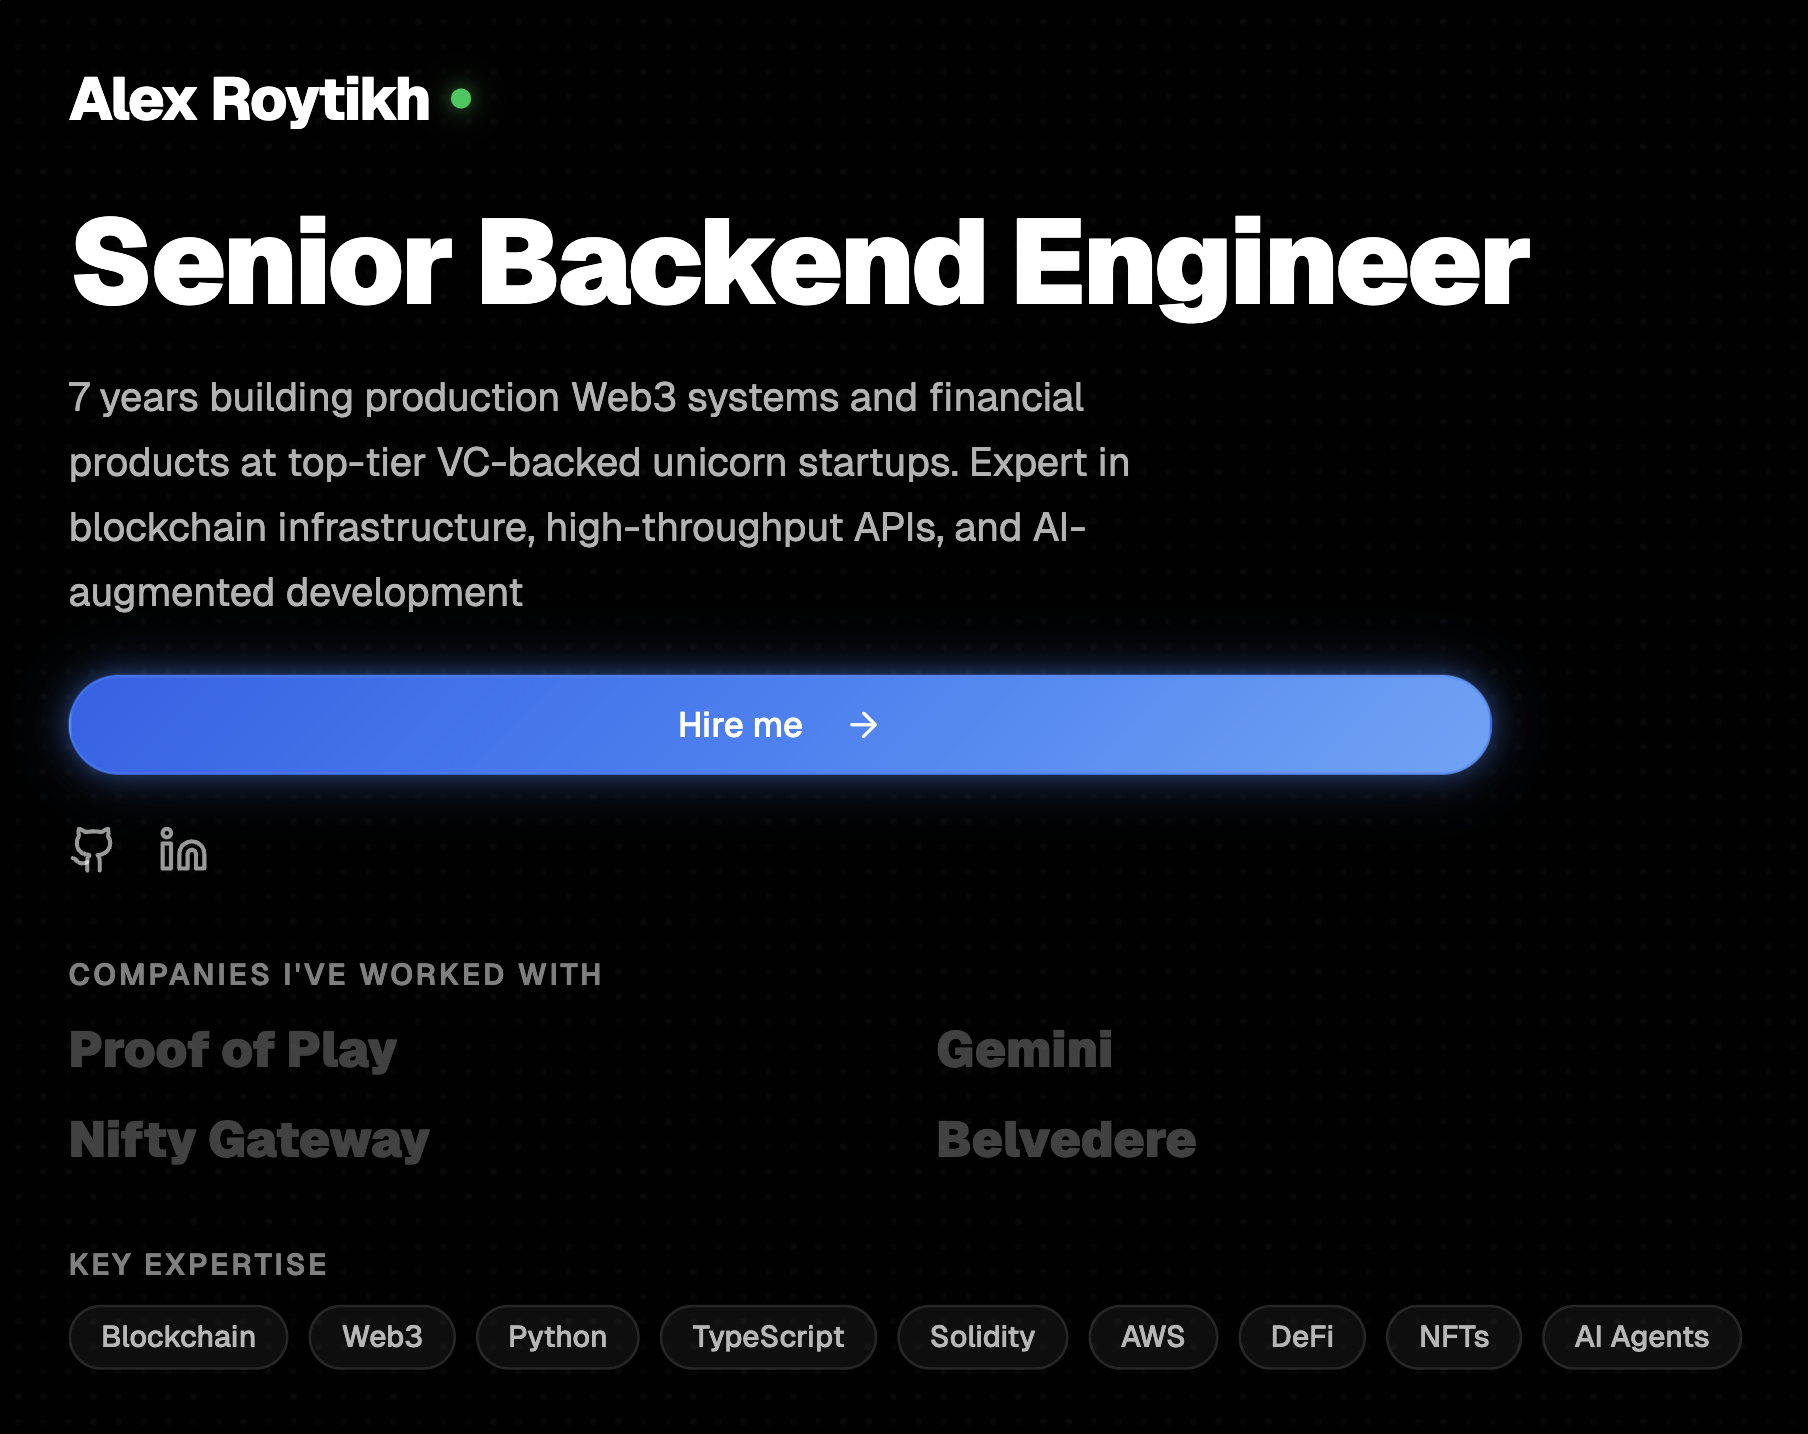Click the 'KEY EXPERTISE' label
This screenshot has height=1434, width=1808.
click(198, 1265)
